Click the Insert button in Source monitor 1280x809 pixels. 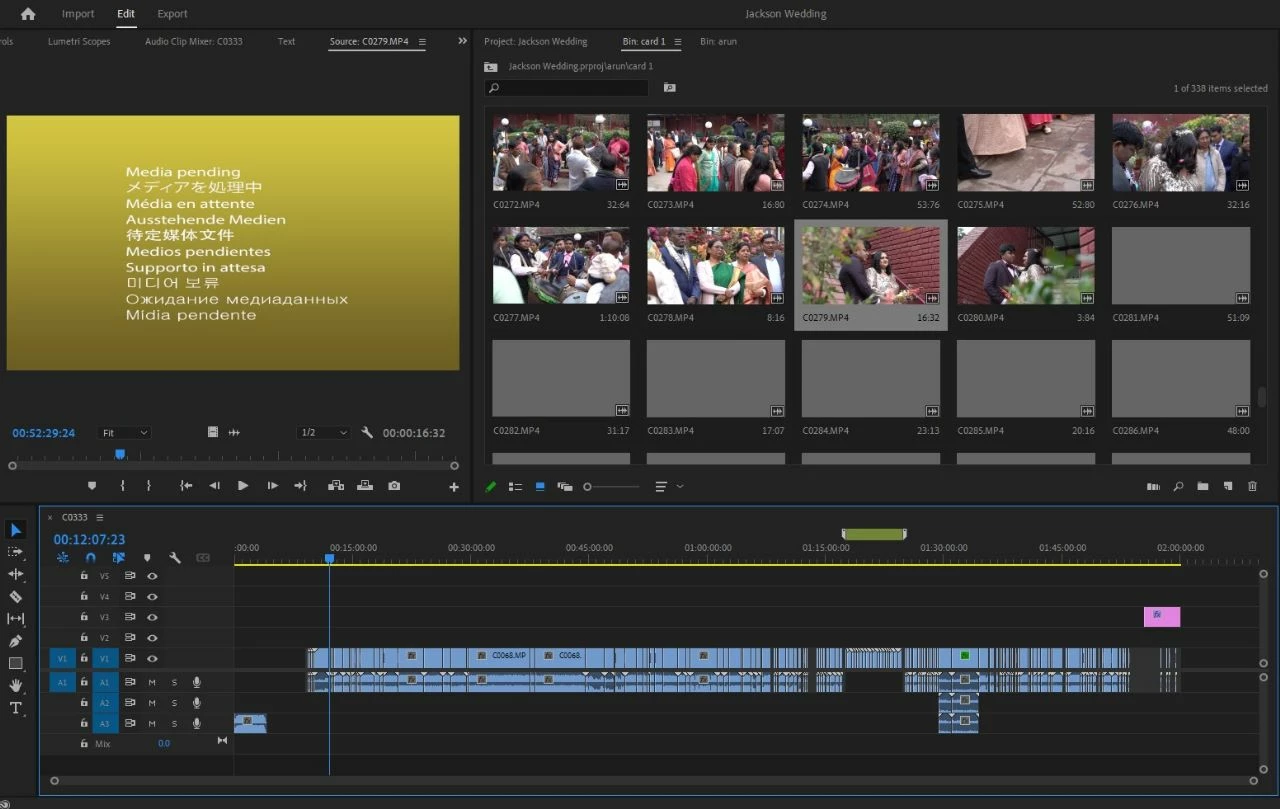[x=336, y=486]
